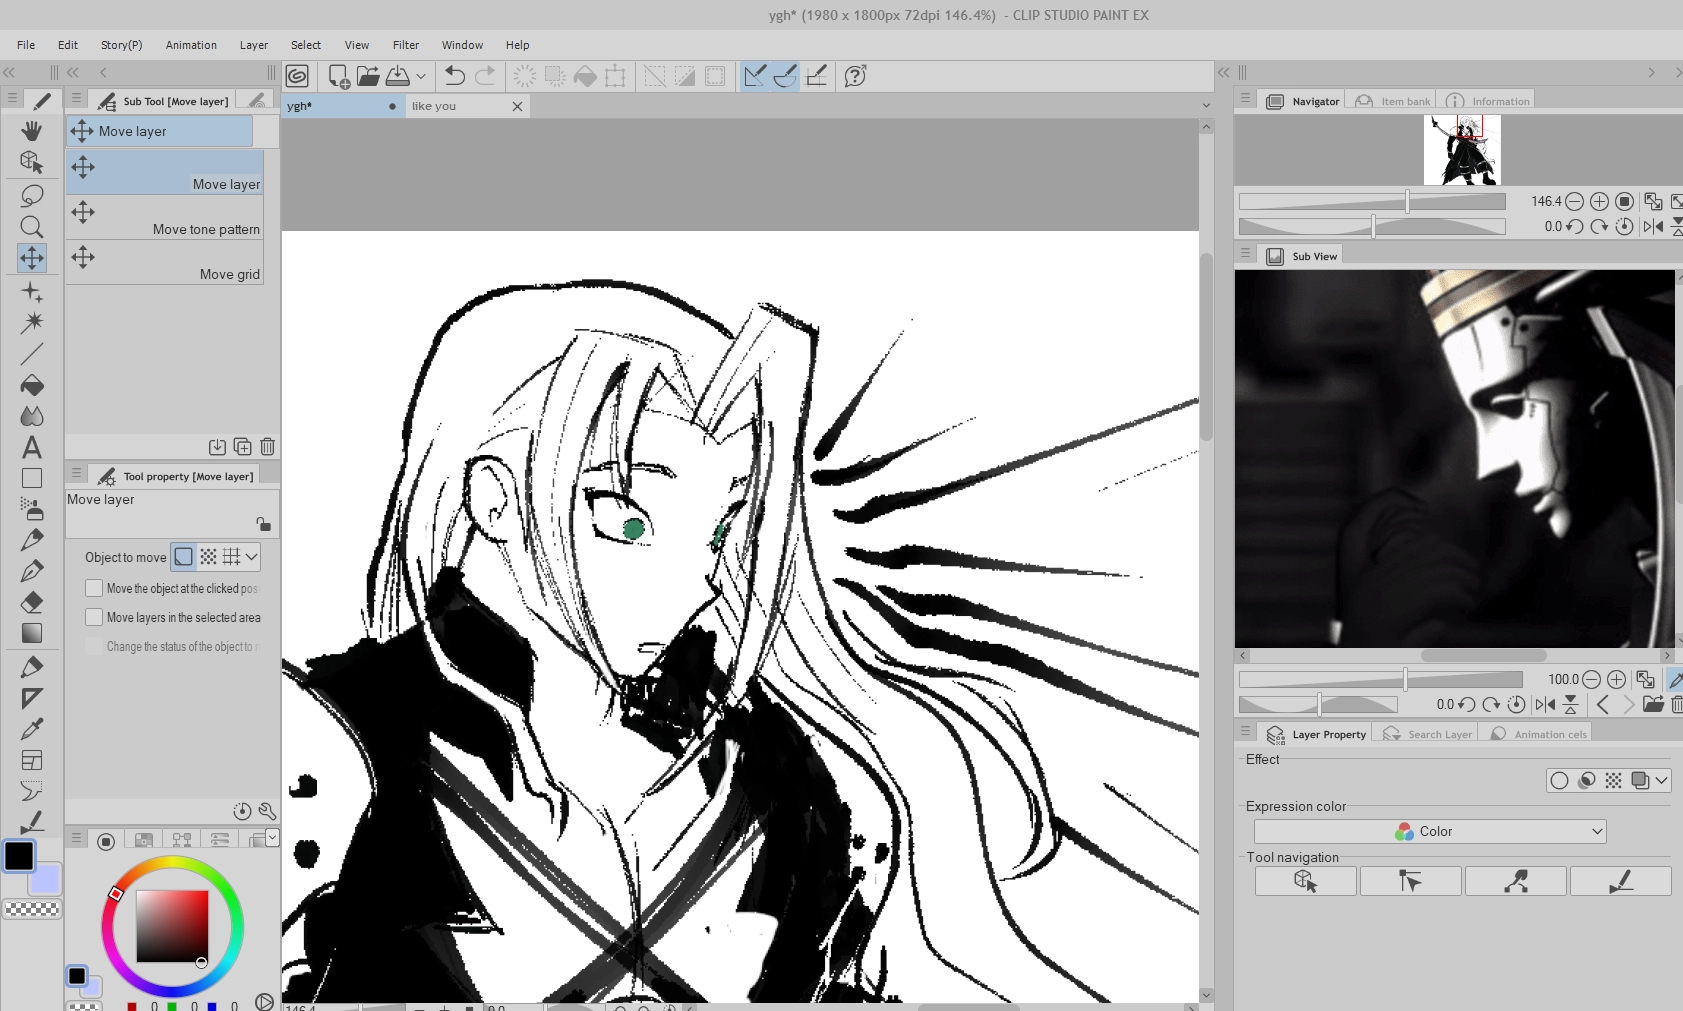Expand Object to move options dropdown
Image resolution: width=1683 pixels, height=1011 pixels.
click(251, 557)
